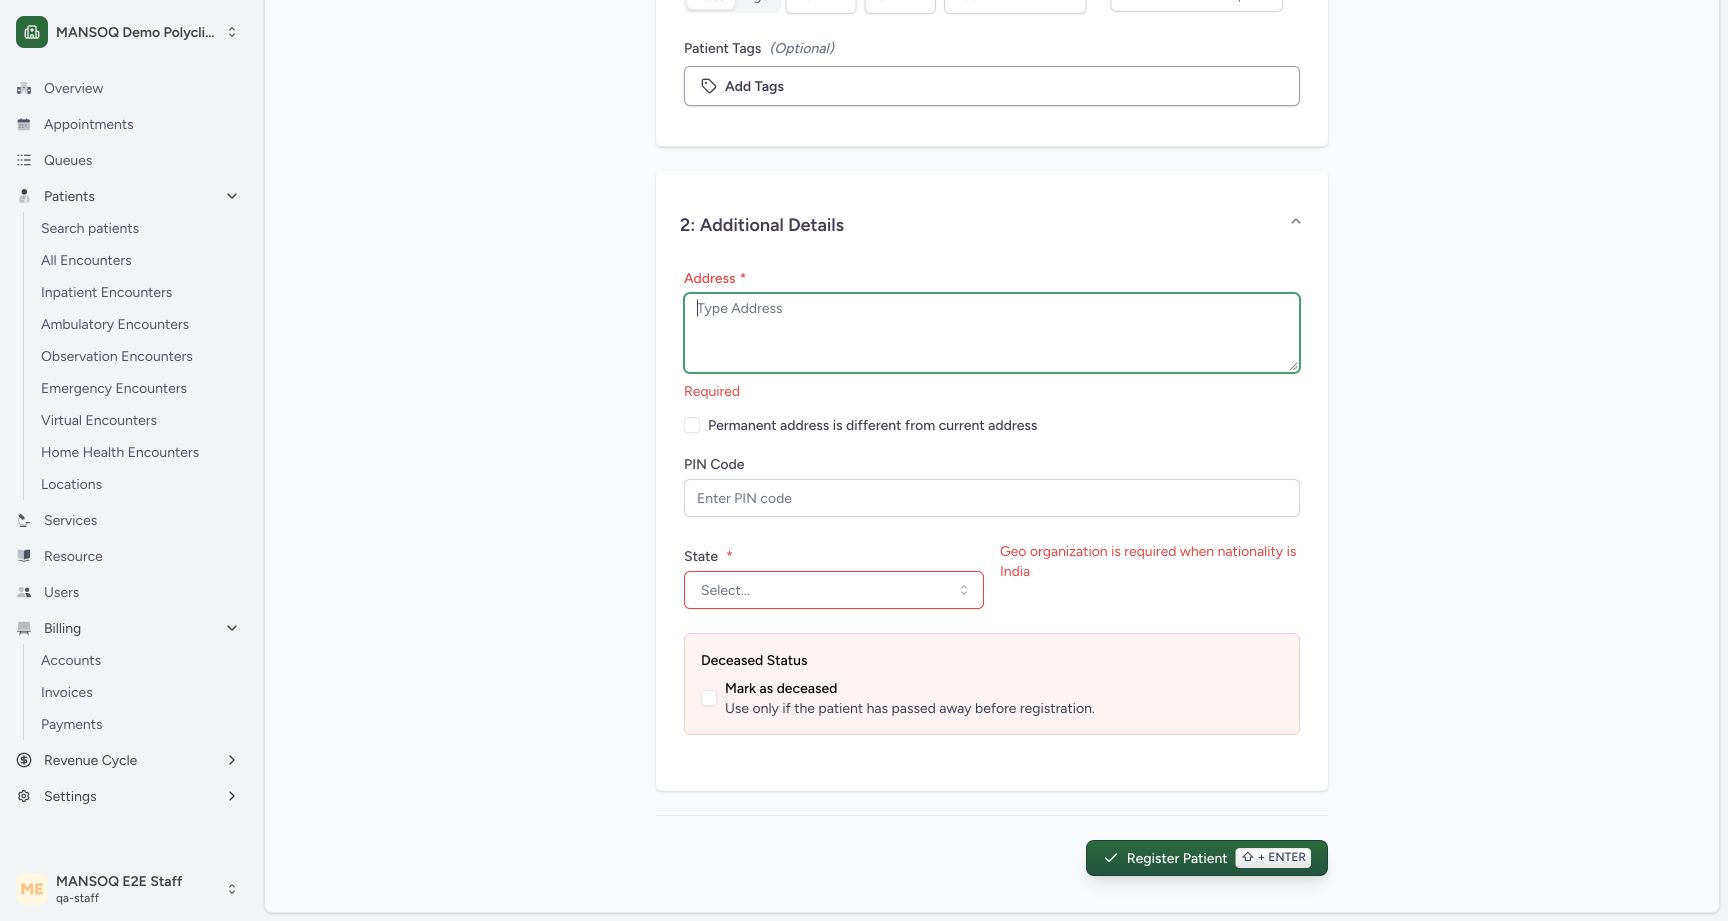Open Accounts under Billing
The height and width of the screenshot is (921, 1728).
tap(71, 660)
